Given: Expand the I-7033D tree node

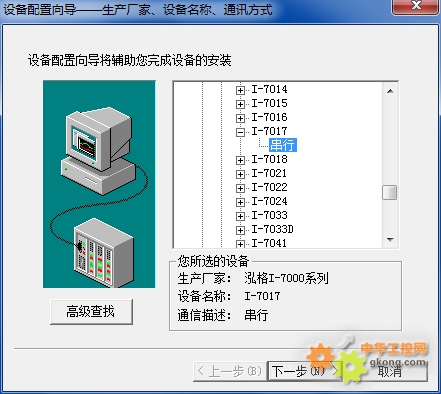Looking at the screenshot, I should [x=240, y=230].
